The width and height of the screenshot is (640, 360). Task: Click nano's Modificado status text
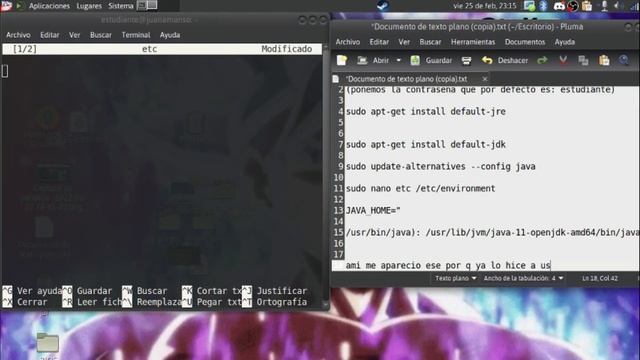[287, 49]
